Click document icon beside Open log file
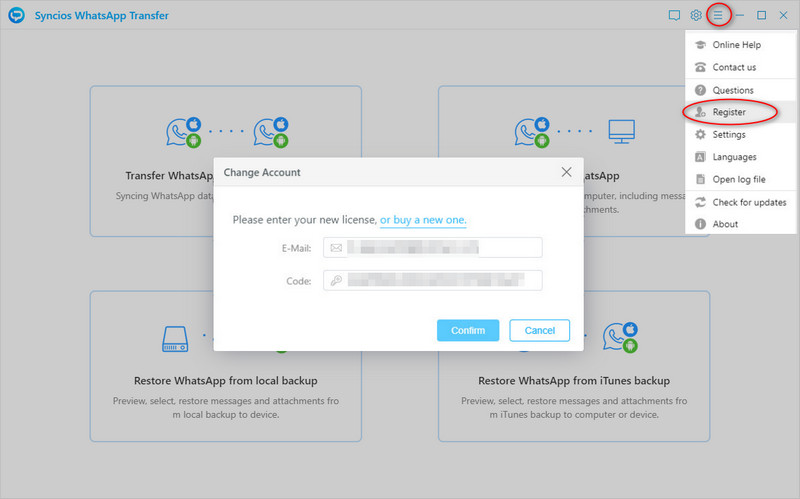This screenshot has width=800, height=499. (701, 180)
